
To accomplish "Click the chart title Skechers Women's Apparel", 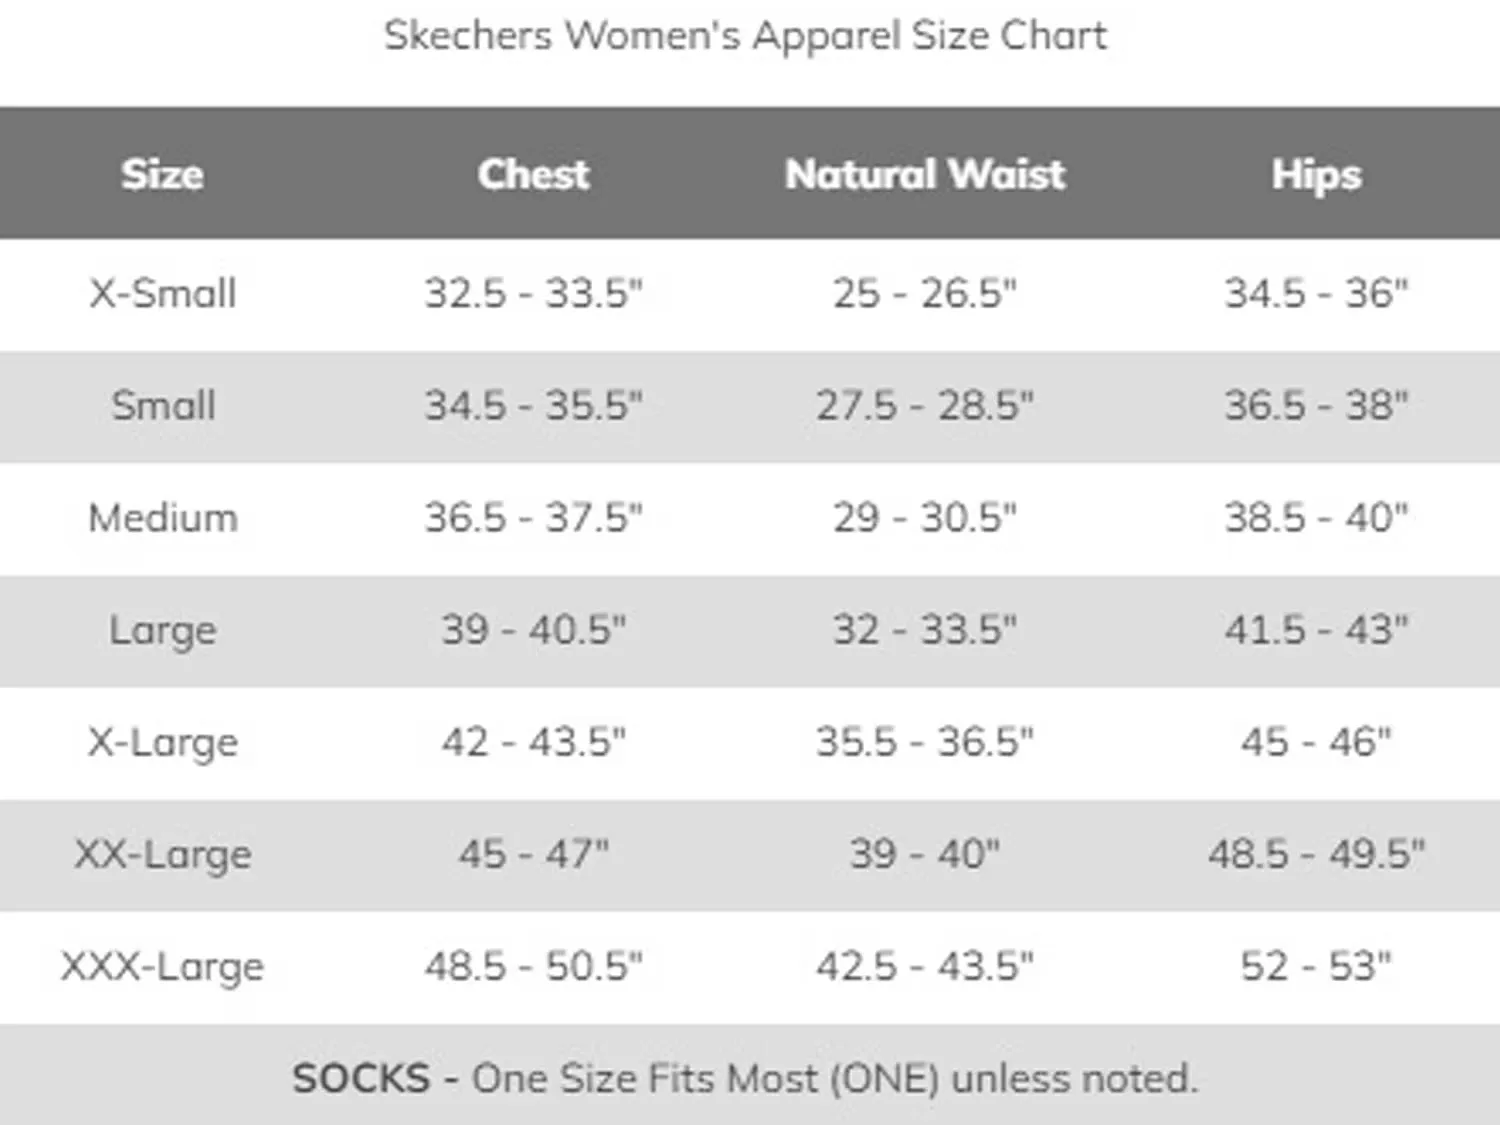I will tap(745, 36).
